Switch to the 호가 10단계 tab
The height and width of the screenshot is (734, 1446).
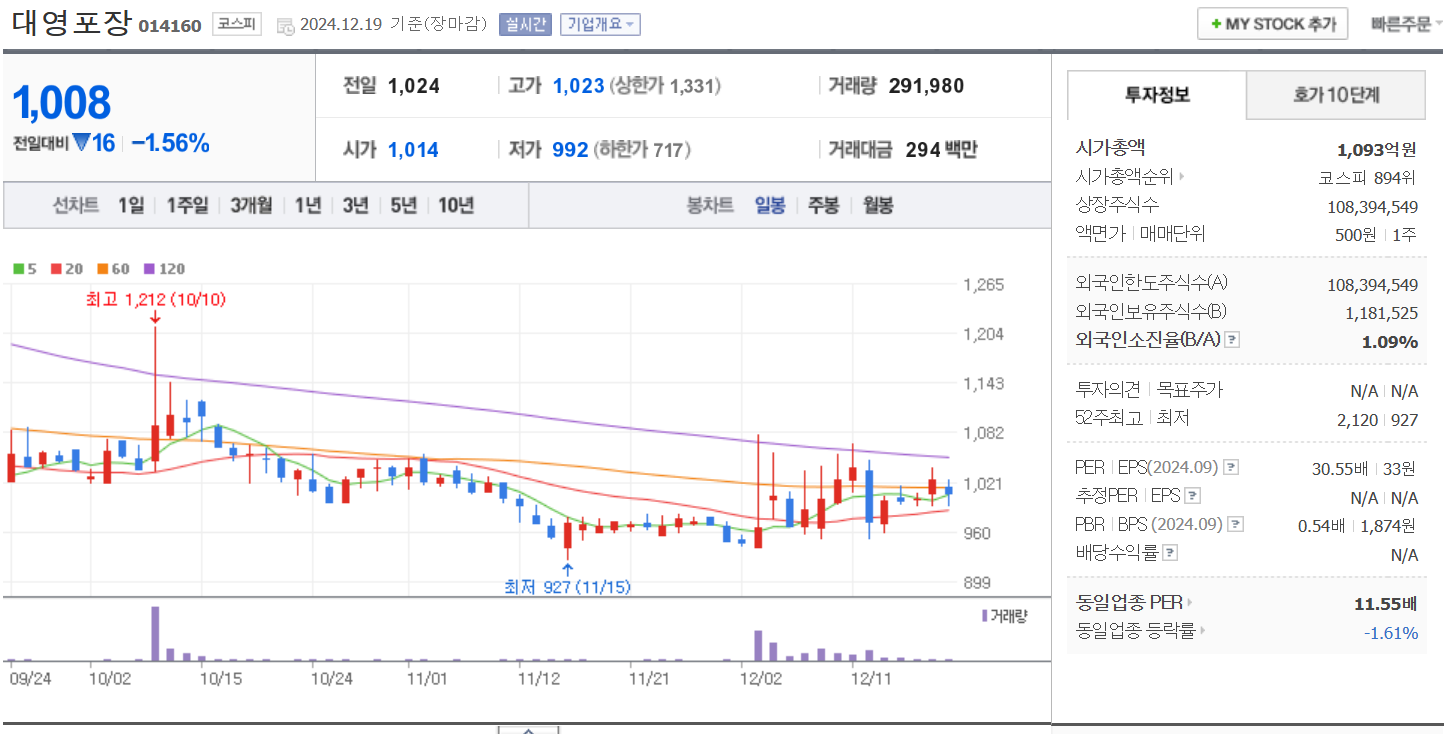(1335, 95)
